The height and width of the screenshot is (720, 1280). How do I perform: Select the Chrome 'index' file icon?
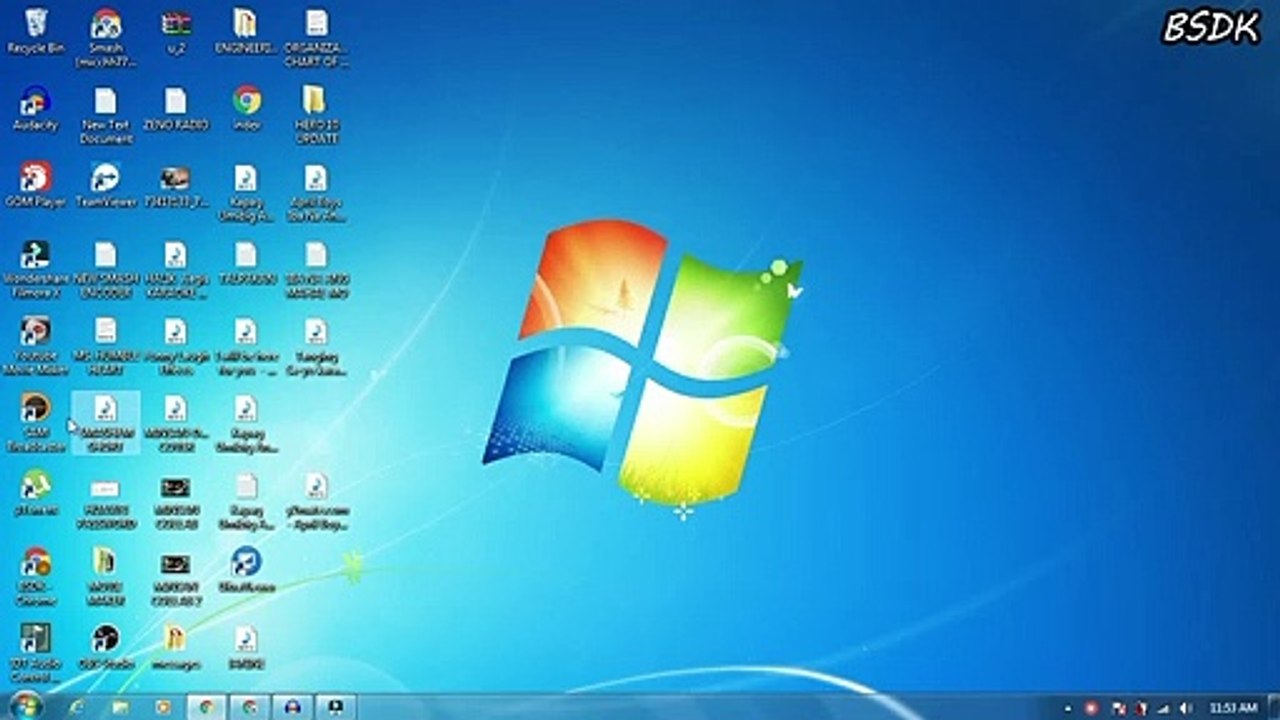[x=246, y=108]
